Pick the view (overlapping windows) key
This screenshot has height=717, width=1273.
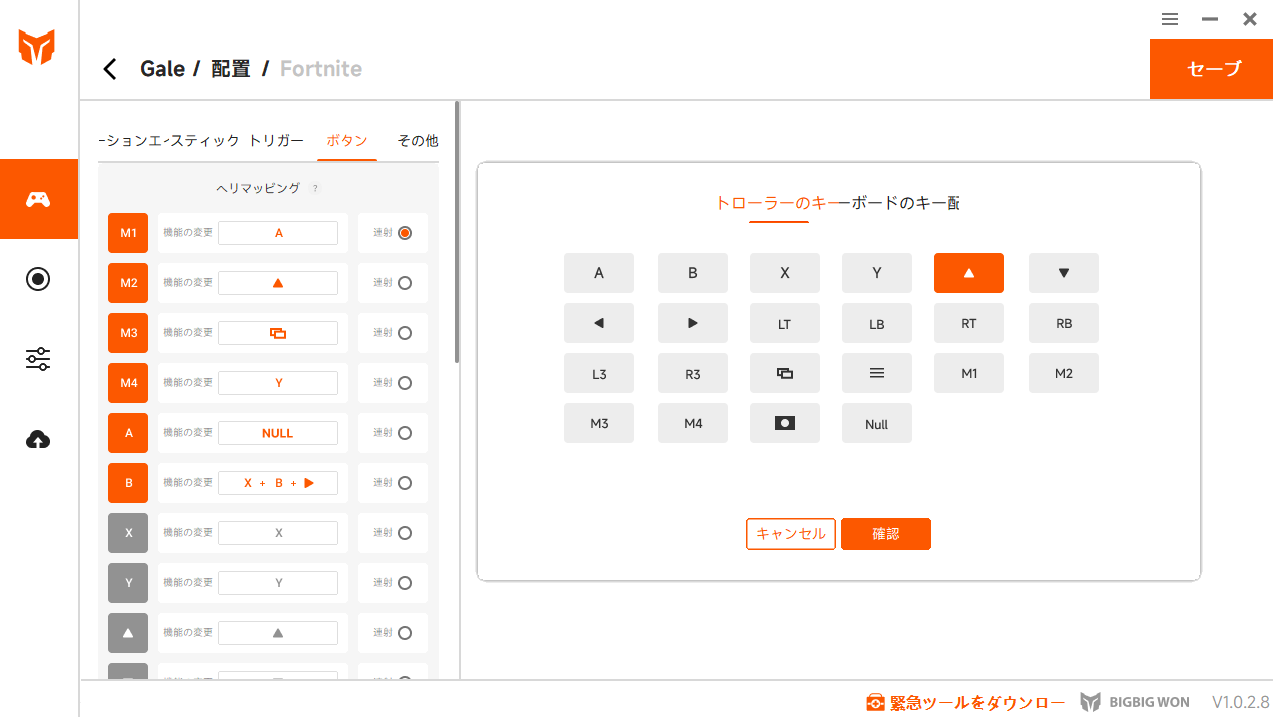coord(784,373)
